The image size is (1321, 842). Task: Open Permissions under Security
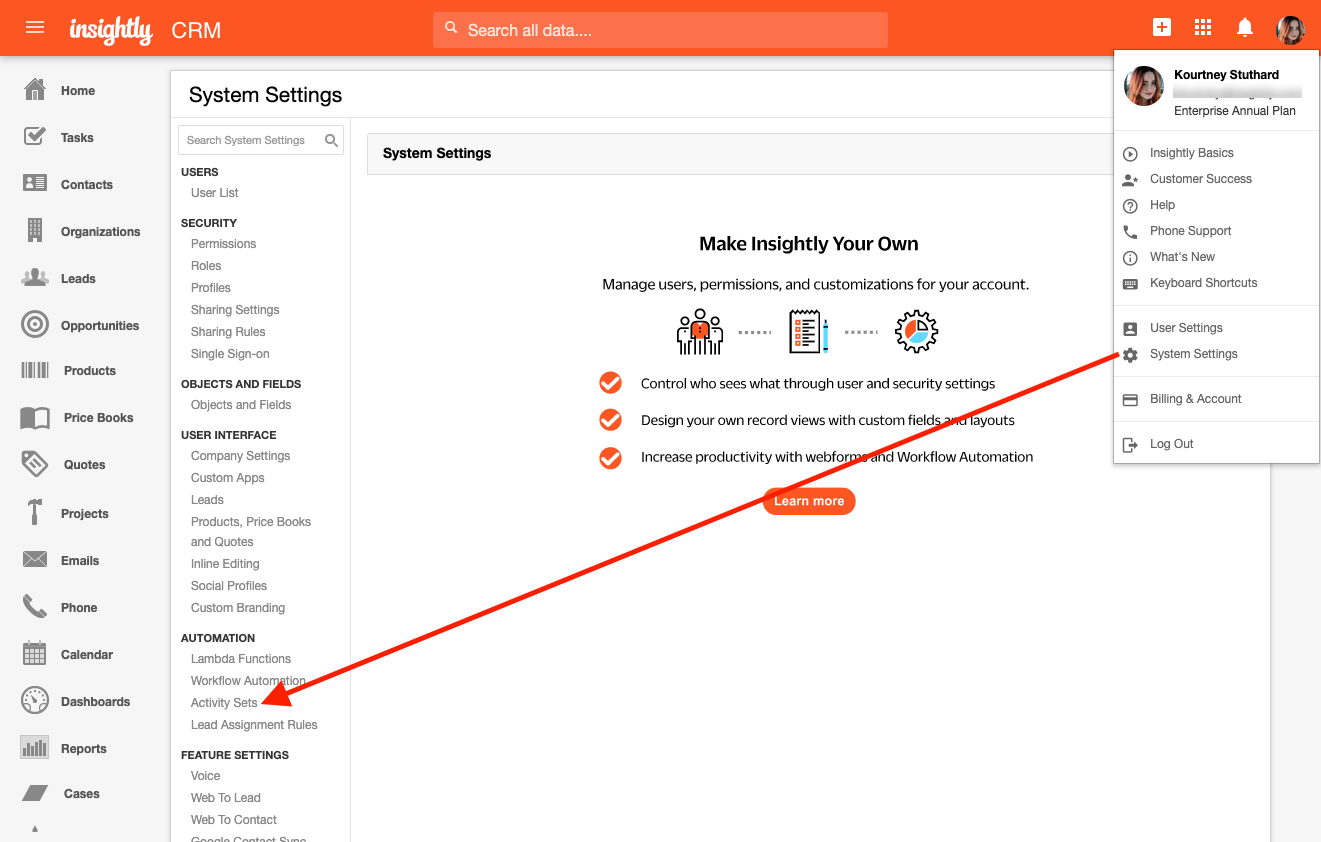point(224,244)
